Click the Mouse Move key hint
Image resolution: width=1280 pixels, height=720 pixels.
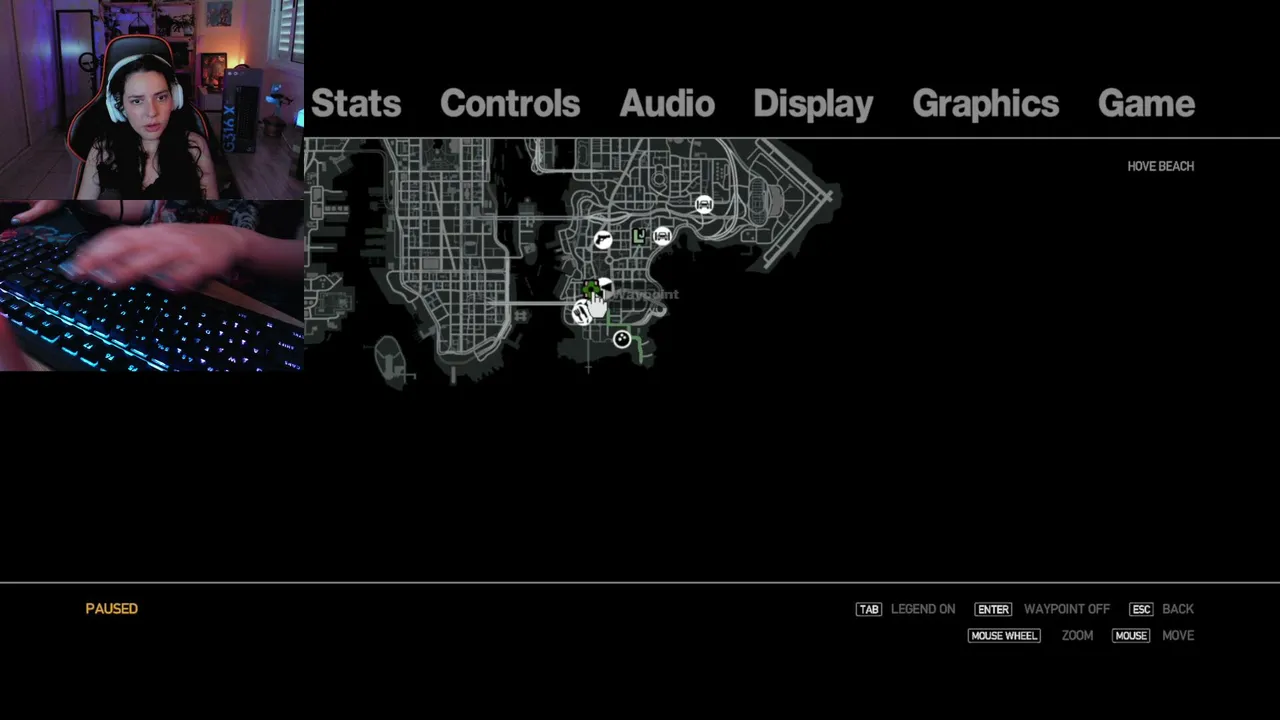[x=1131, y=635]
